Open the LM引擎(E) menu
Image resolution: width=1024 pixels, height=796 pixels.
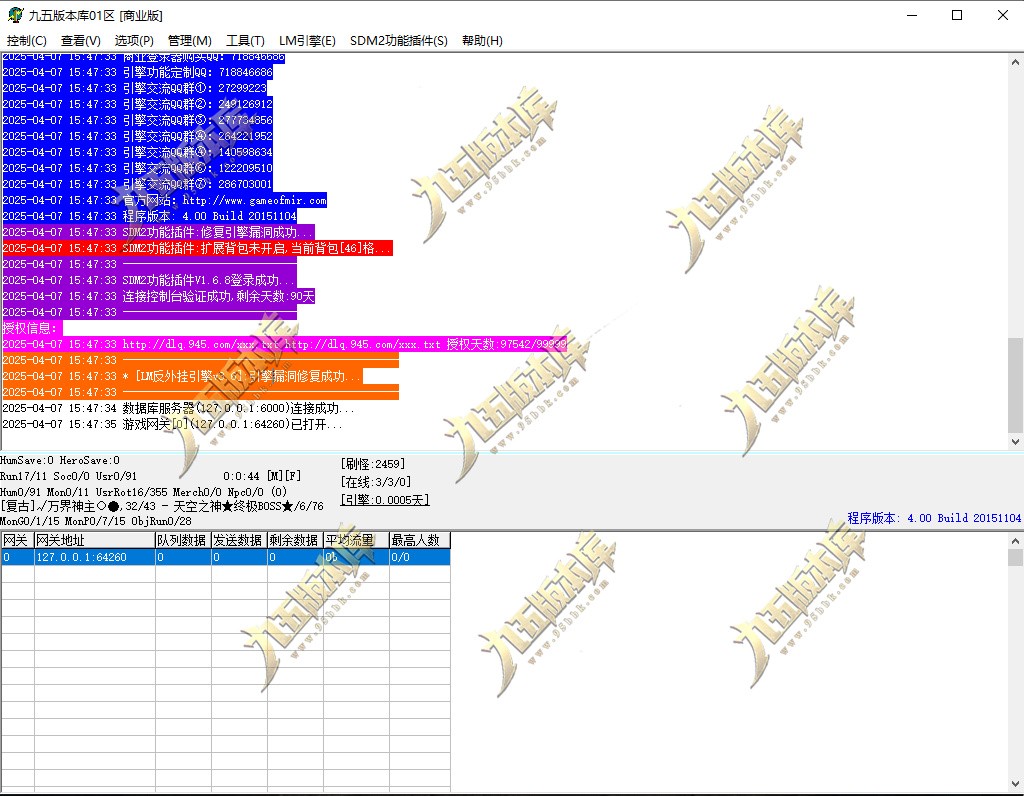[x=307, y=40]
